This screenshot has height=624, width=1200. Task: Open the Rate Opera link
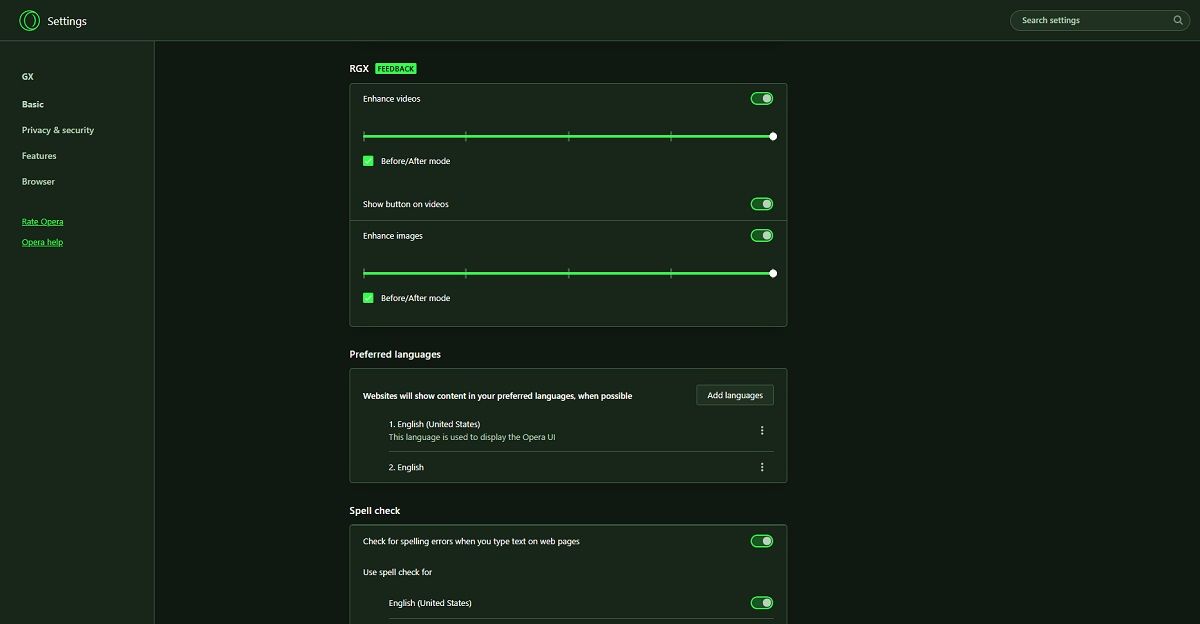click(42, 221)
